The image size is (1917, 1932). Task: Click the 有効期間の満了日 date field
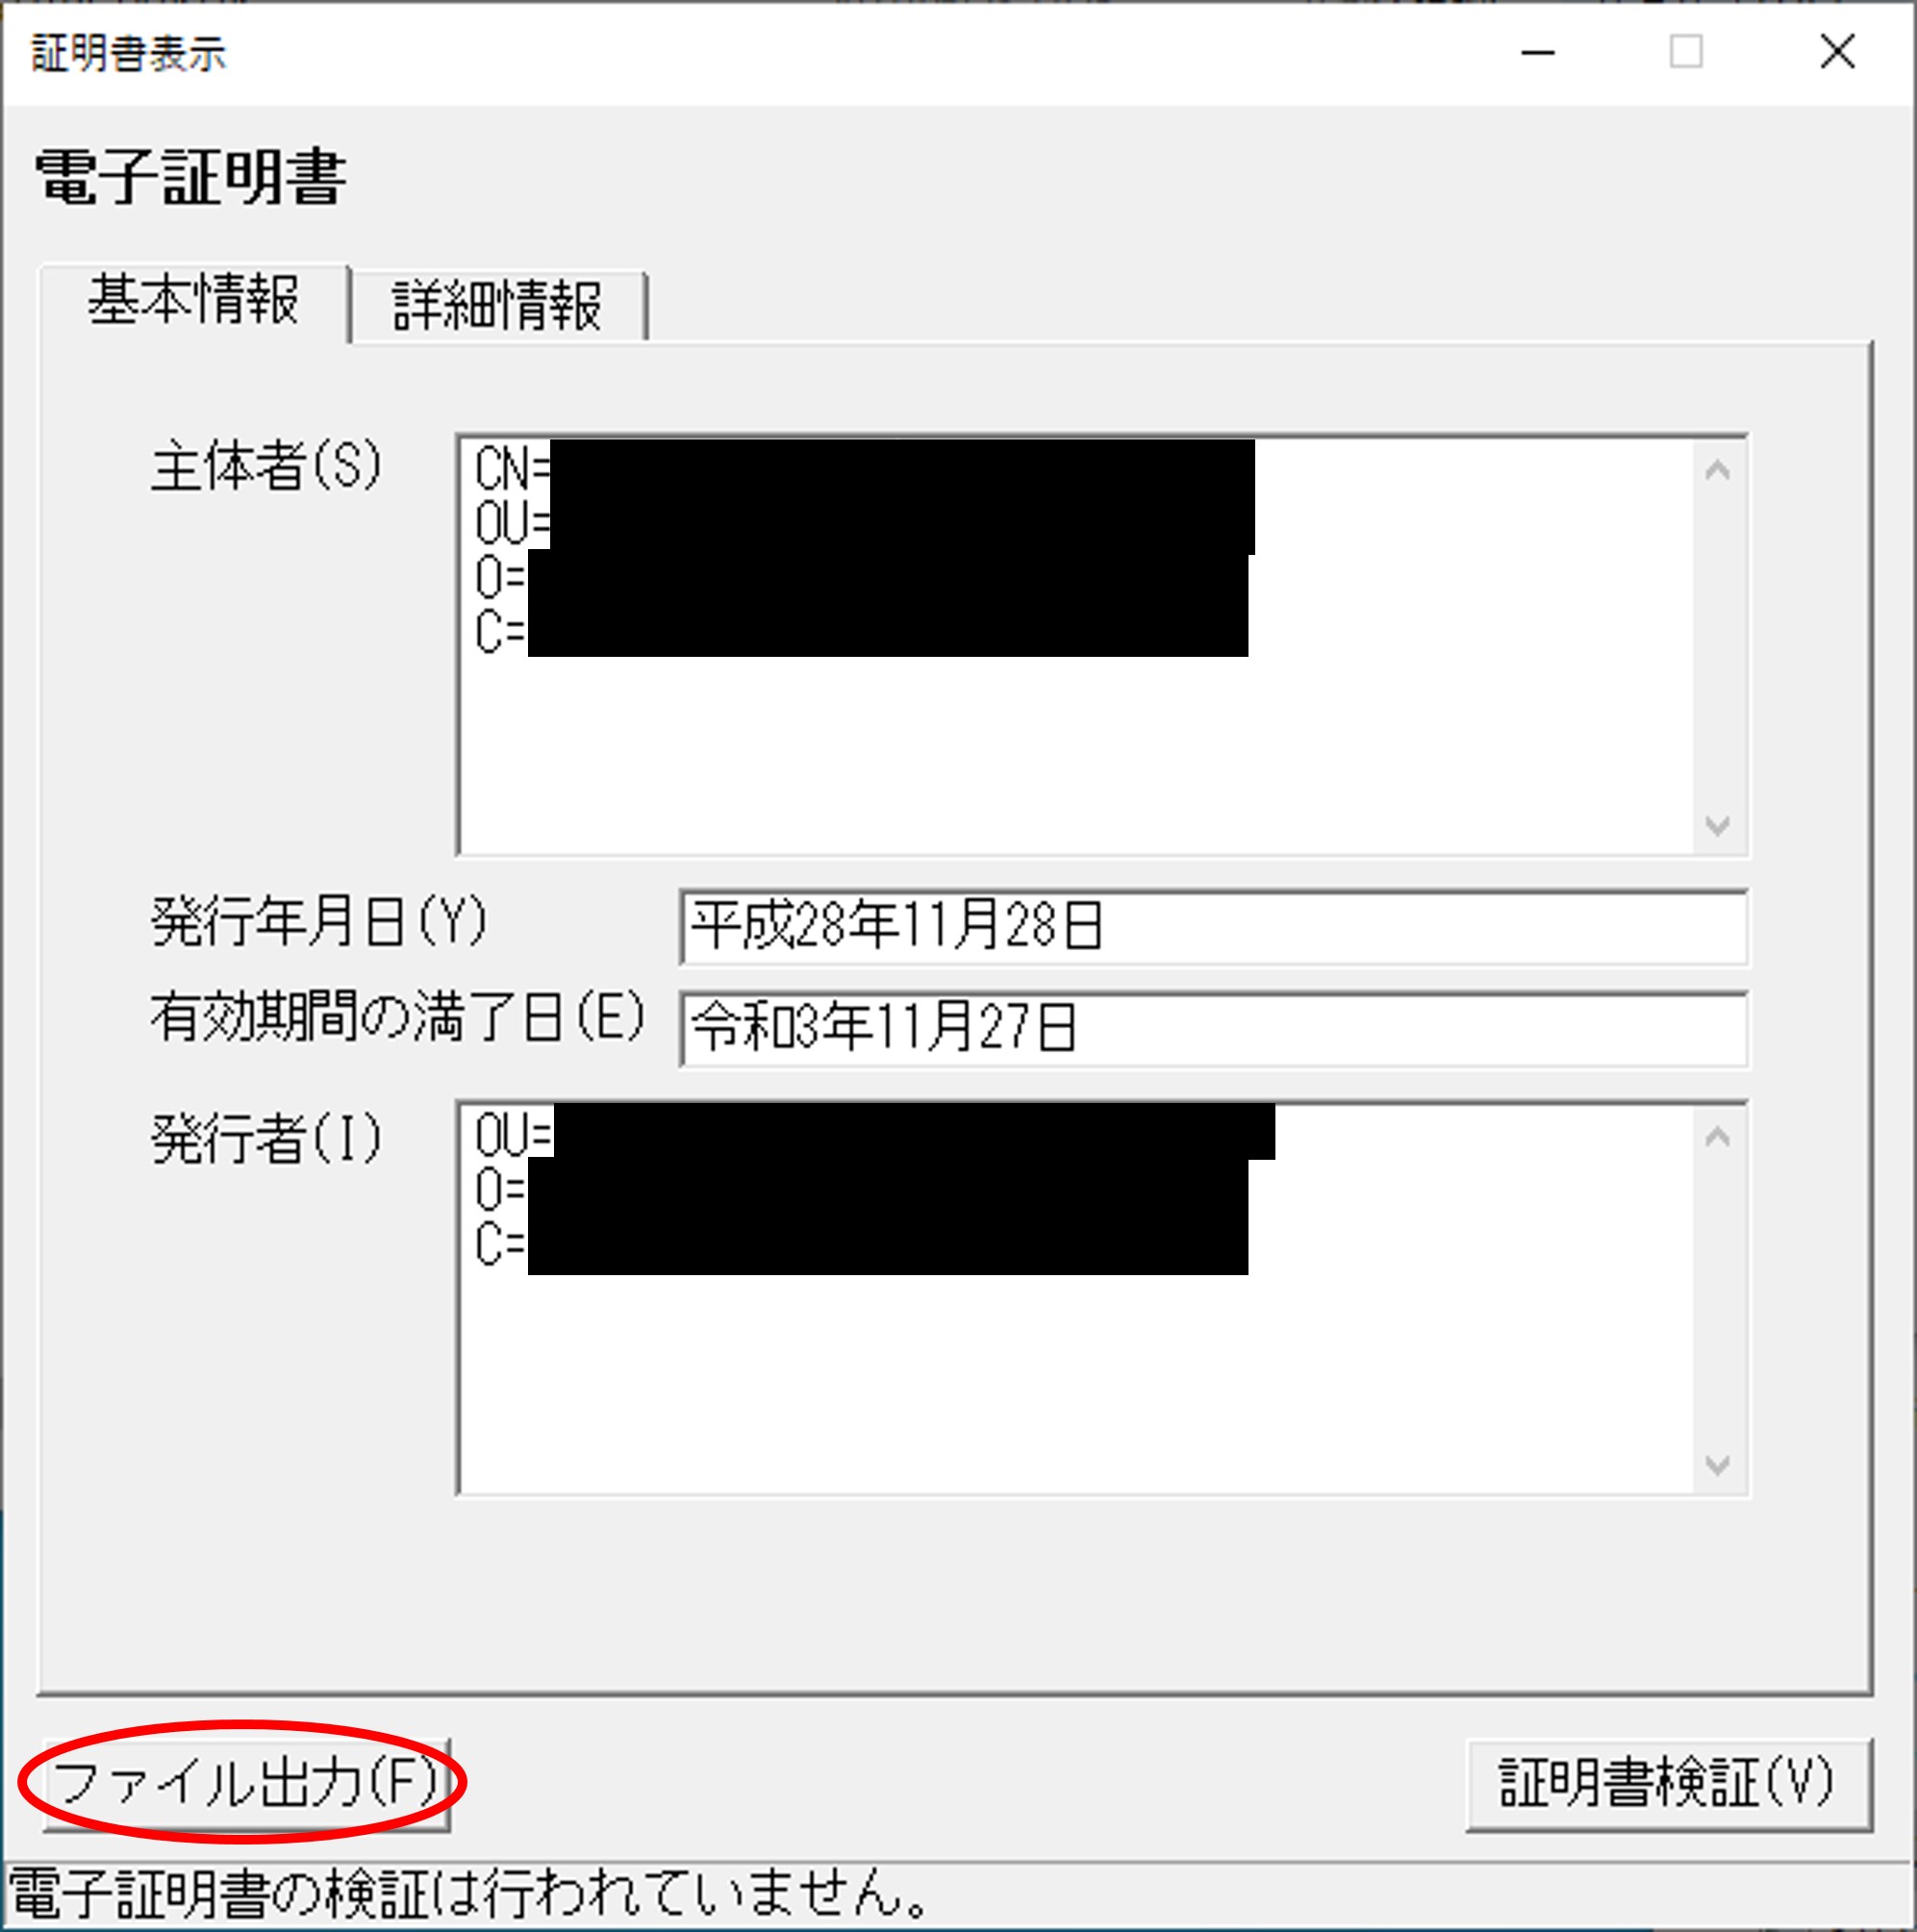coord(1213,1028)
